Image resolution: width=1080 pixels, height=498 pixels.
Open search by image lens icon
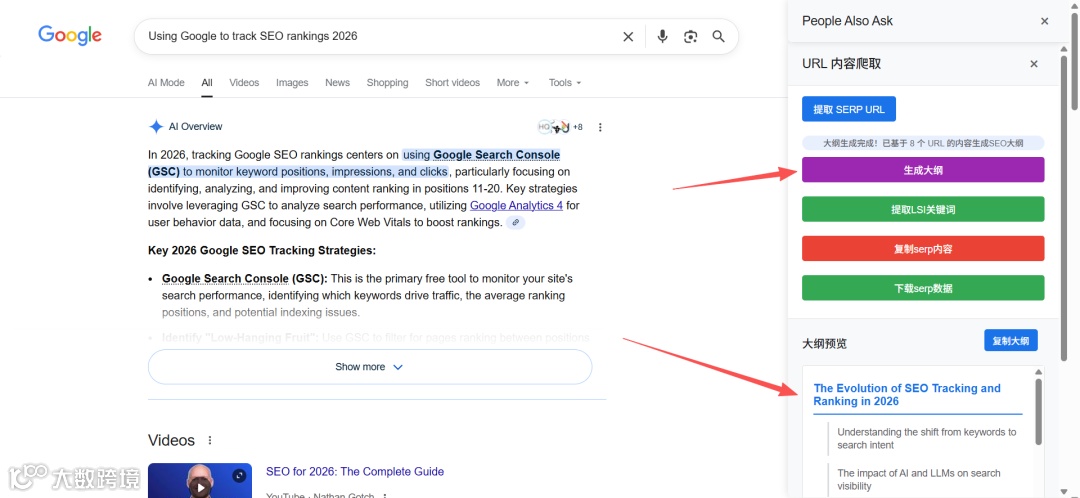point(690,37)
